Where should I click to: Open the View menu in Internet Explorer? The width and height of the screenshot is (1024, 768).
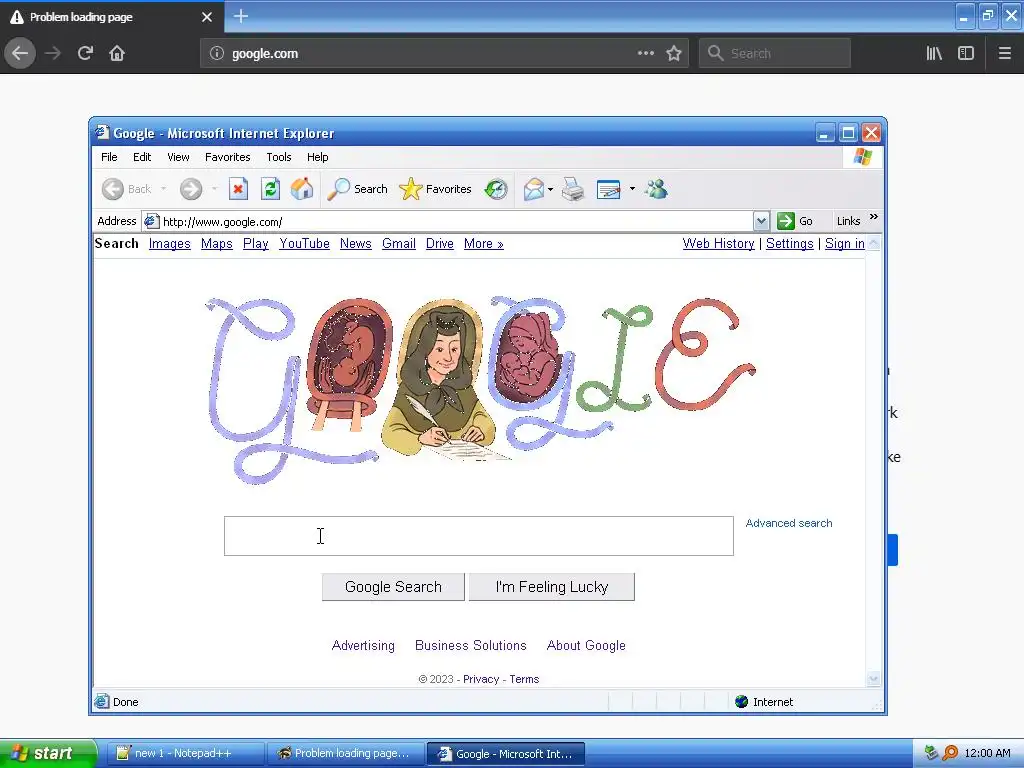click(178, 157)
